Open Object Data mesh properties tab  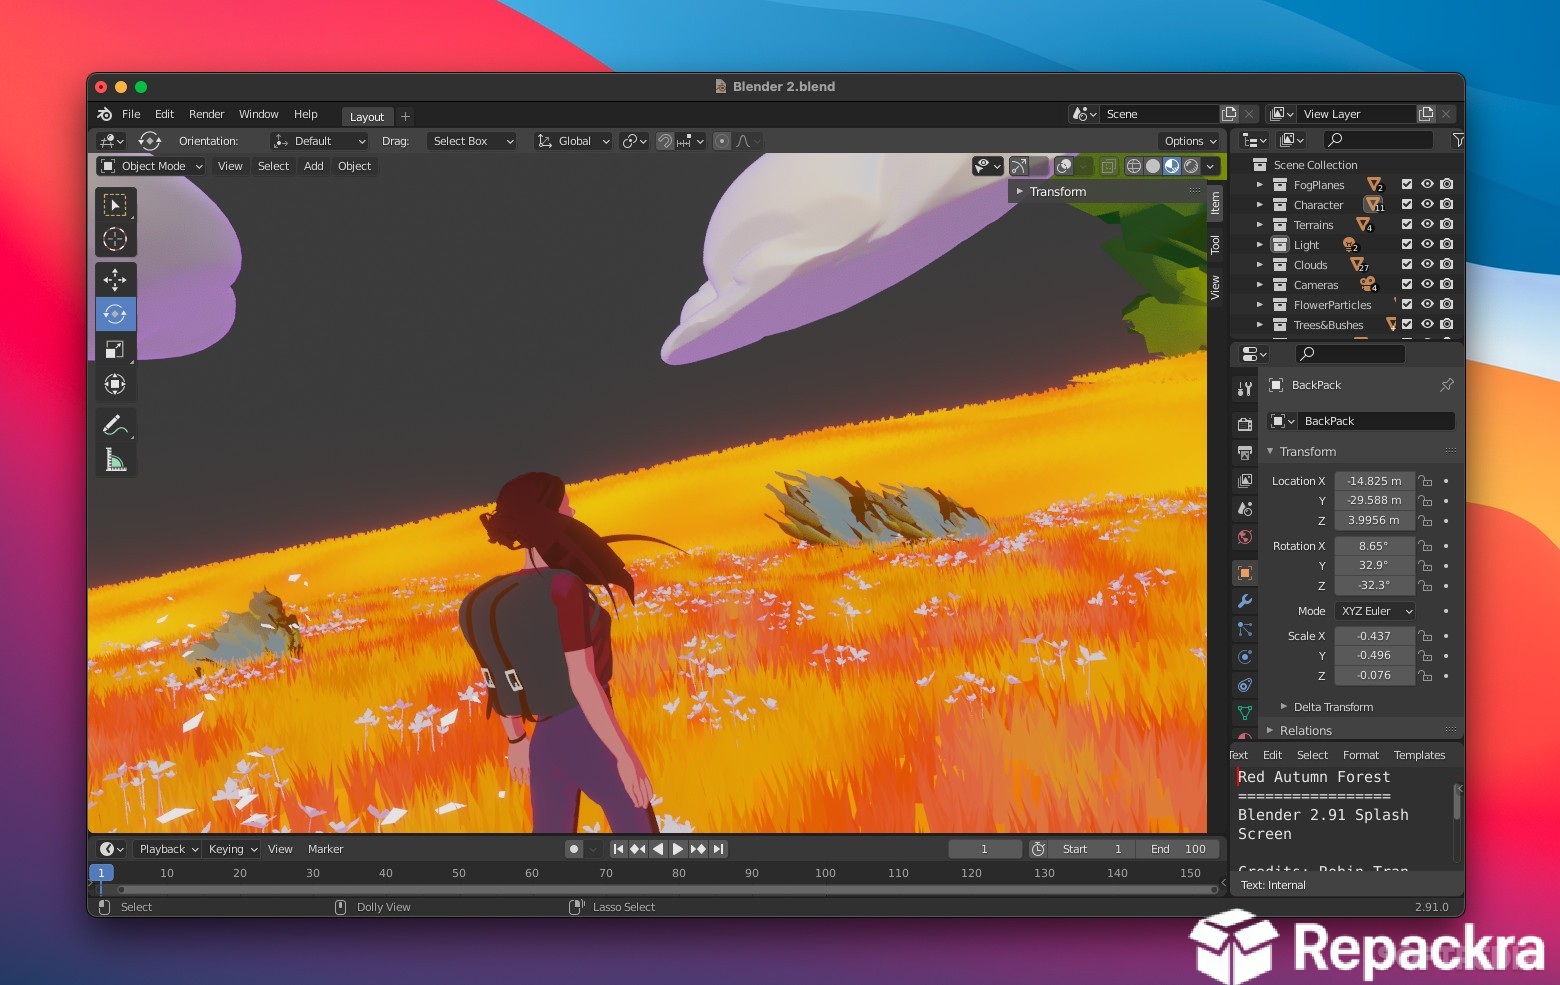coord(1245,713)
